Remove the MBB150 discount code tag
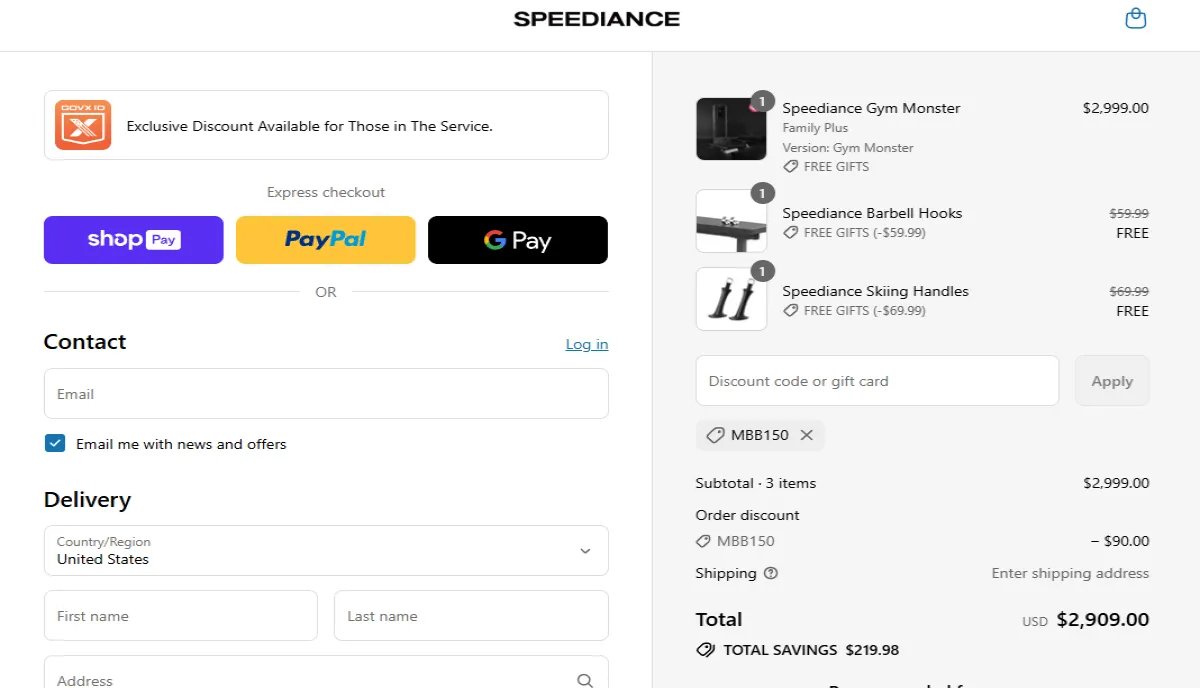The height and width of the screenshot is (688, 1200). click(806, 435)
